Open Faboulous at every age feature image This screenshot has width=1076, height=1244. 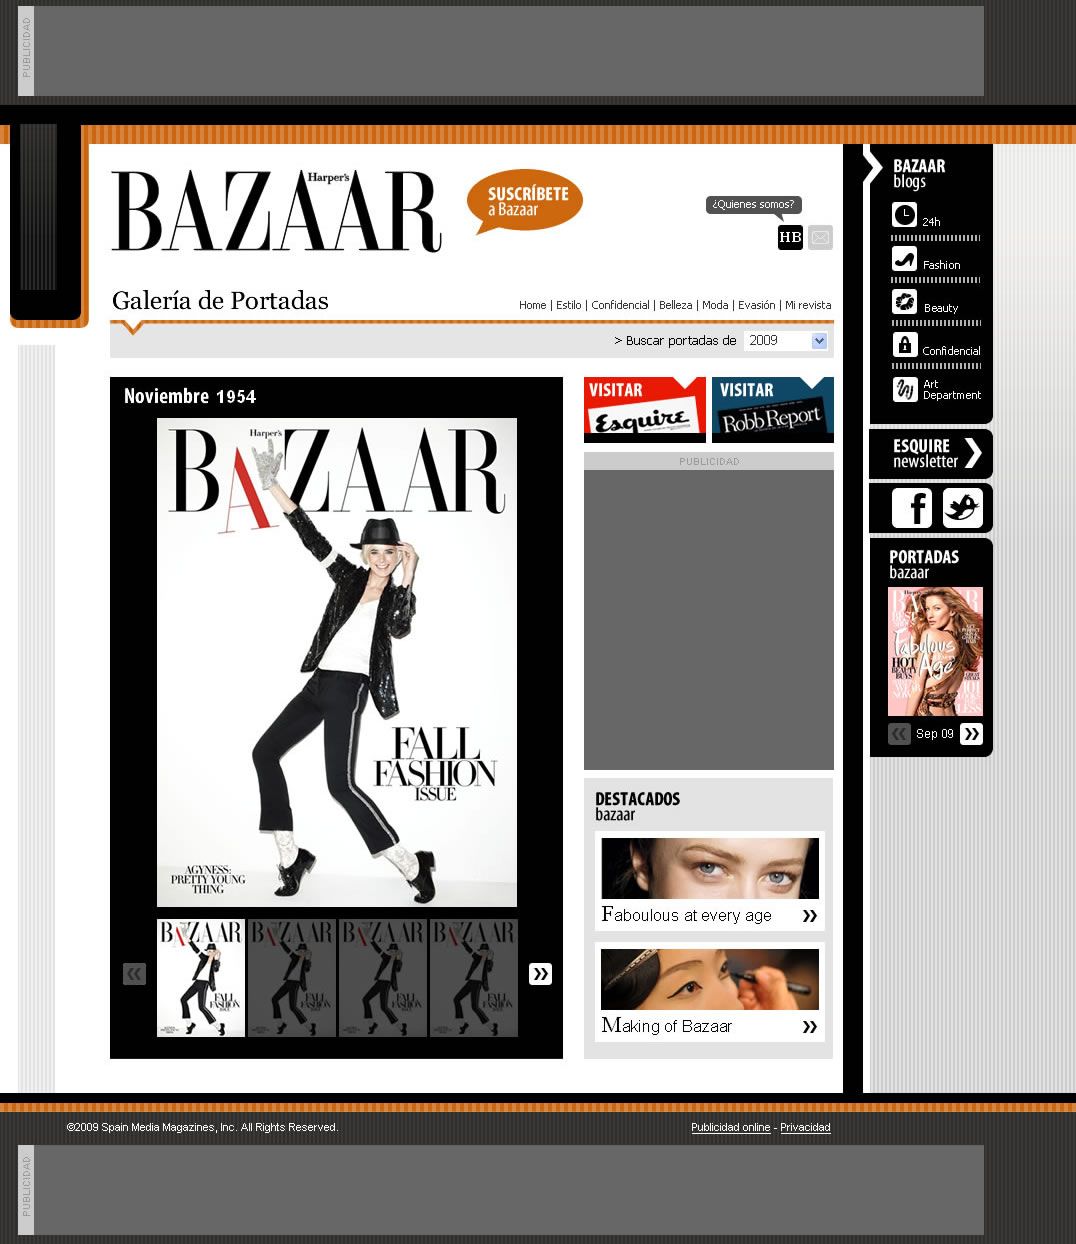tap(710, 868)
